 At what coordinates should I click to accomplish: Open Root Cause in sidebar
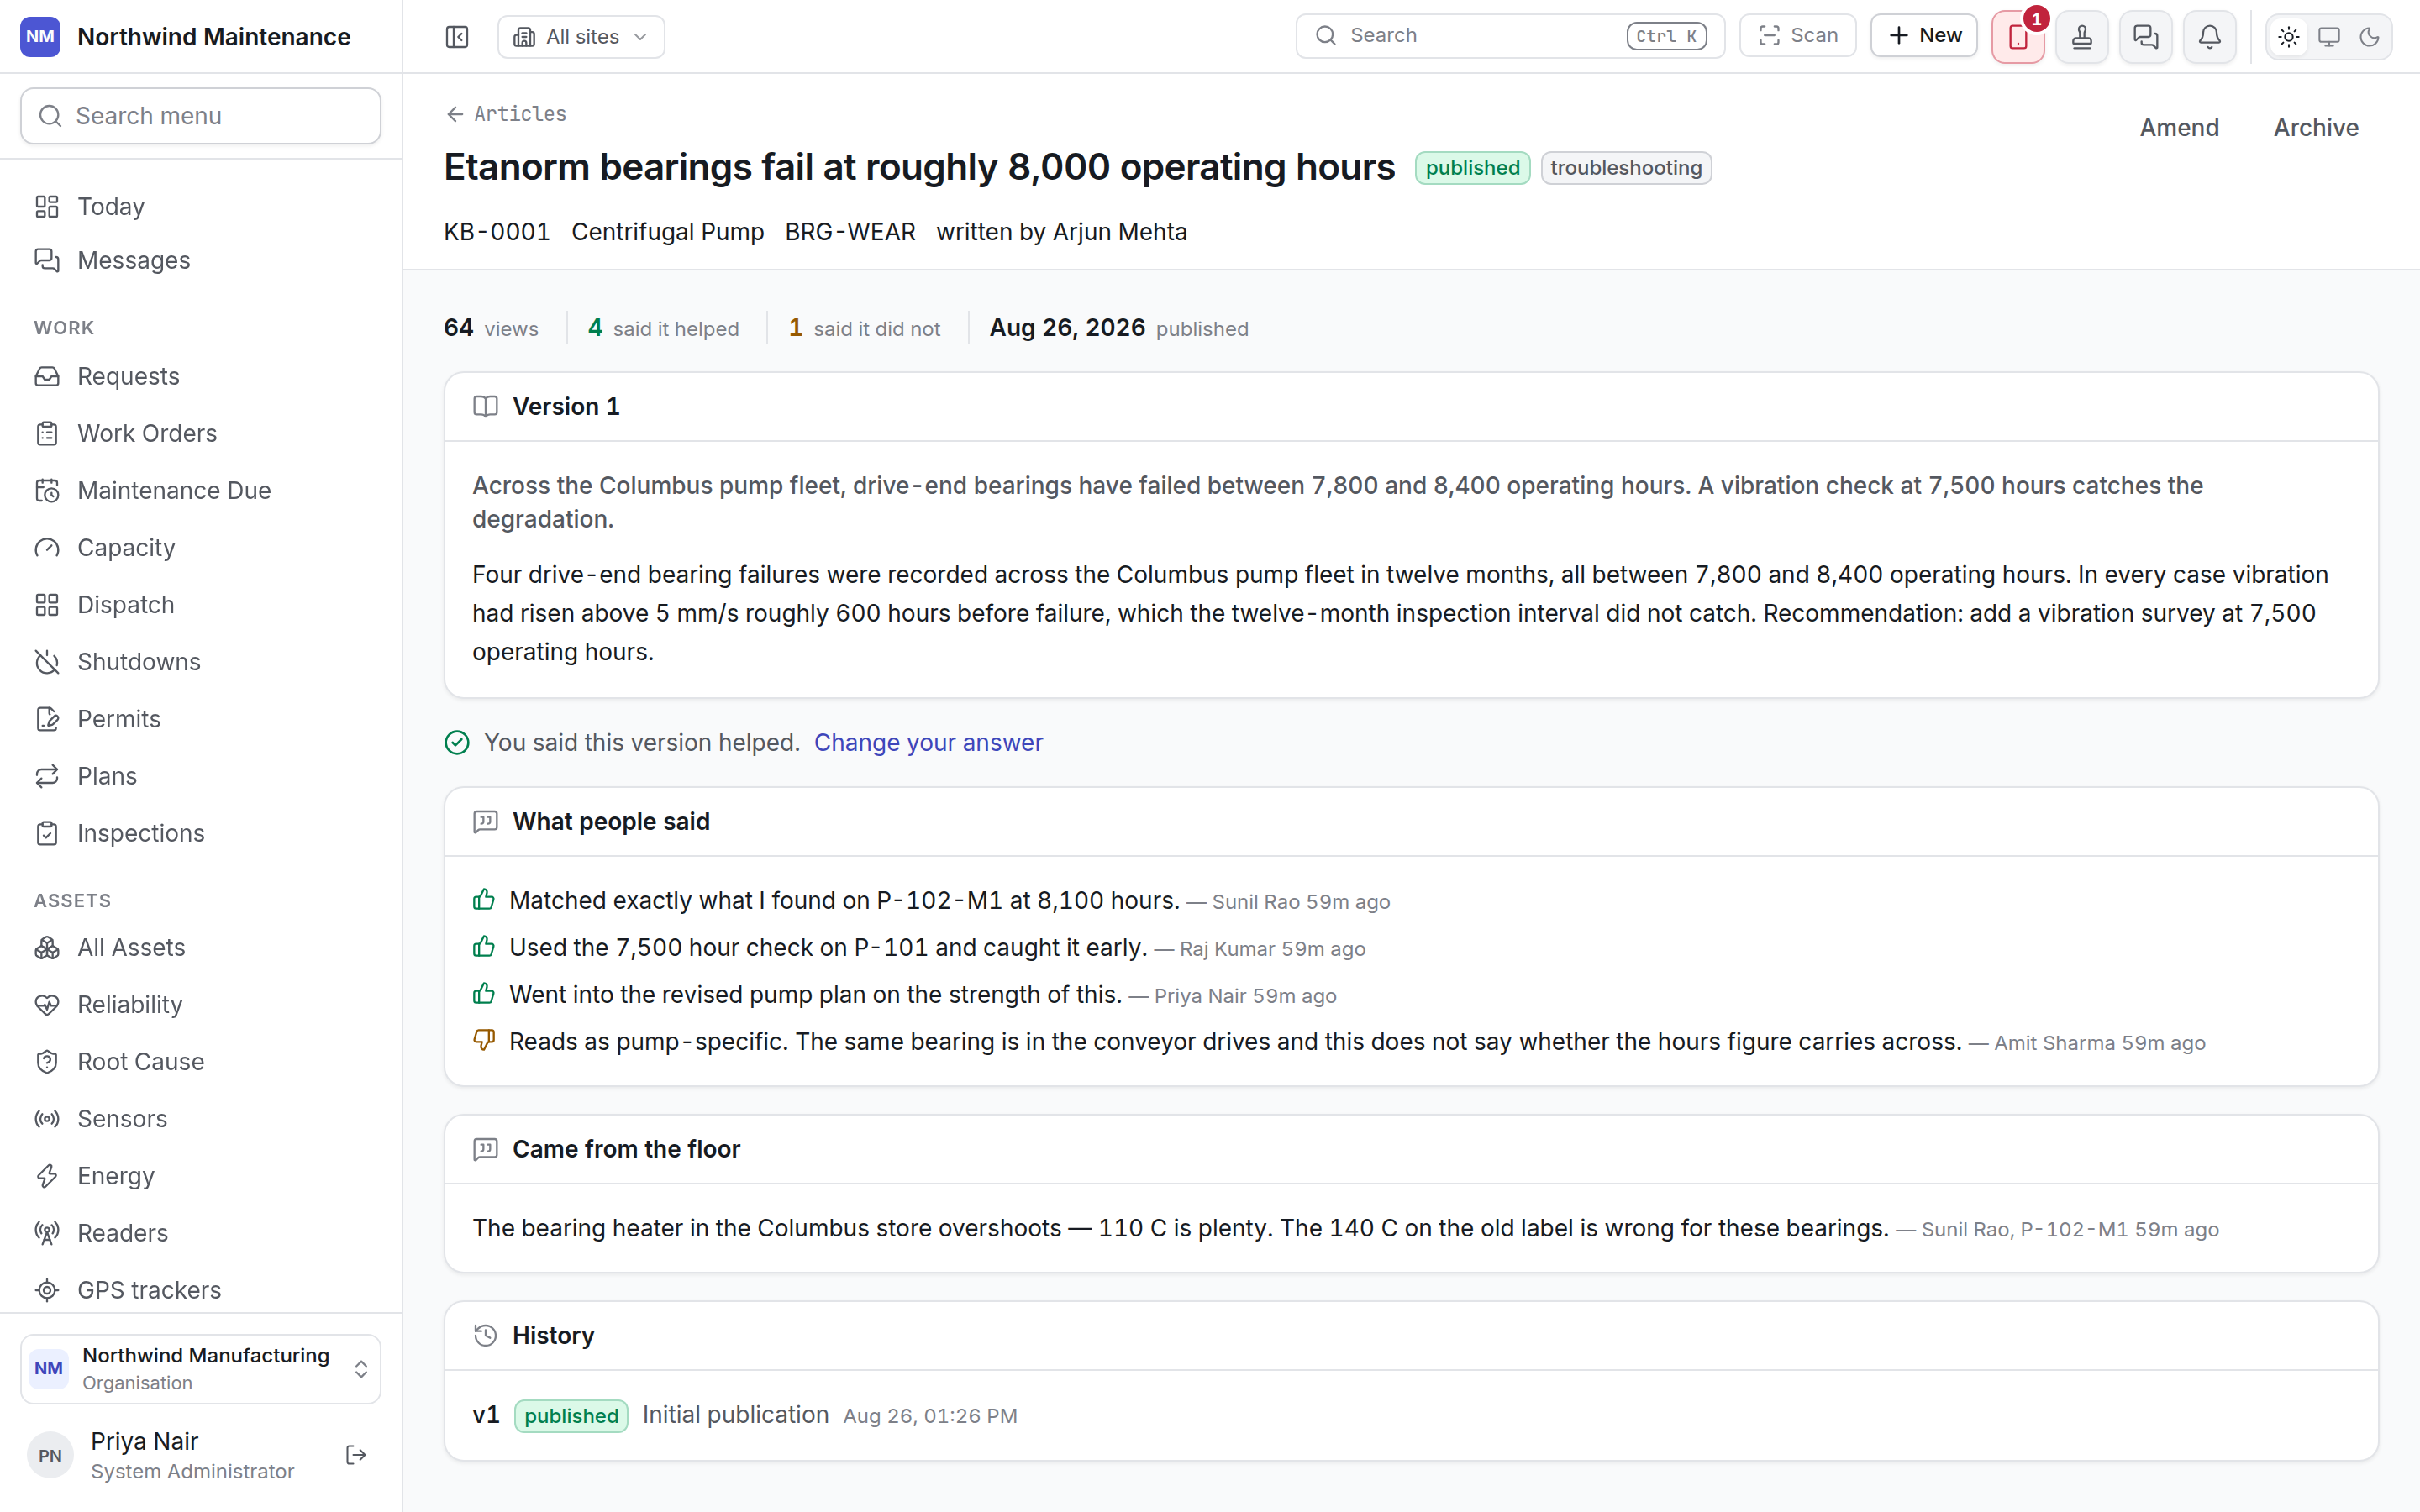(x=201, y=1061)
